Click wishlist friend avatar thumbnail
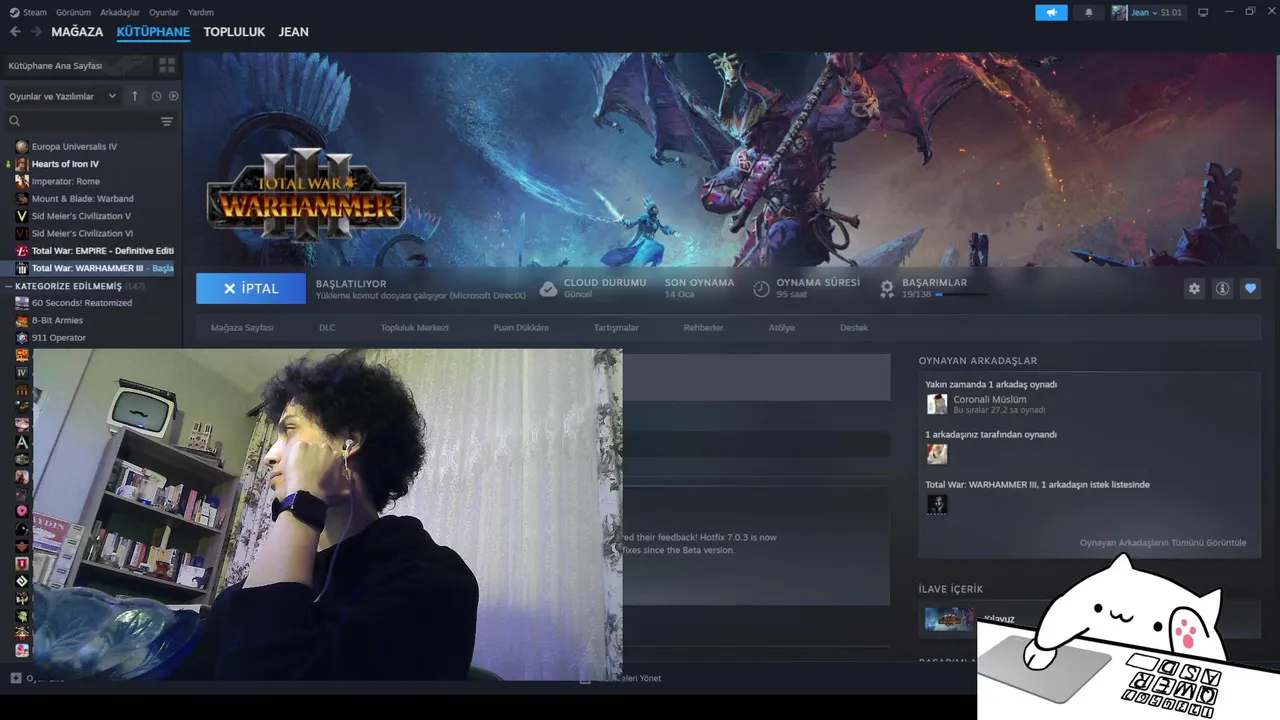Image resolution: width=1280 pixels, height=720 pixels. click(937, 504)
